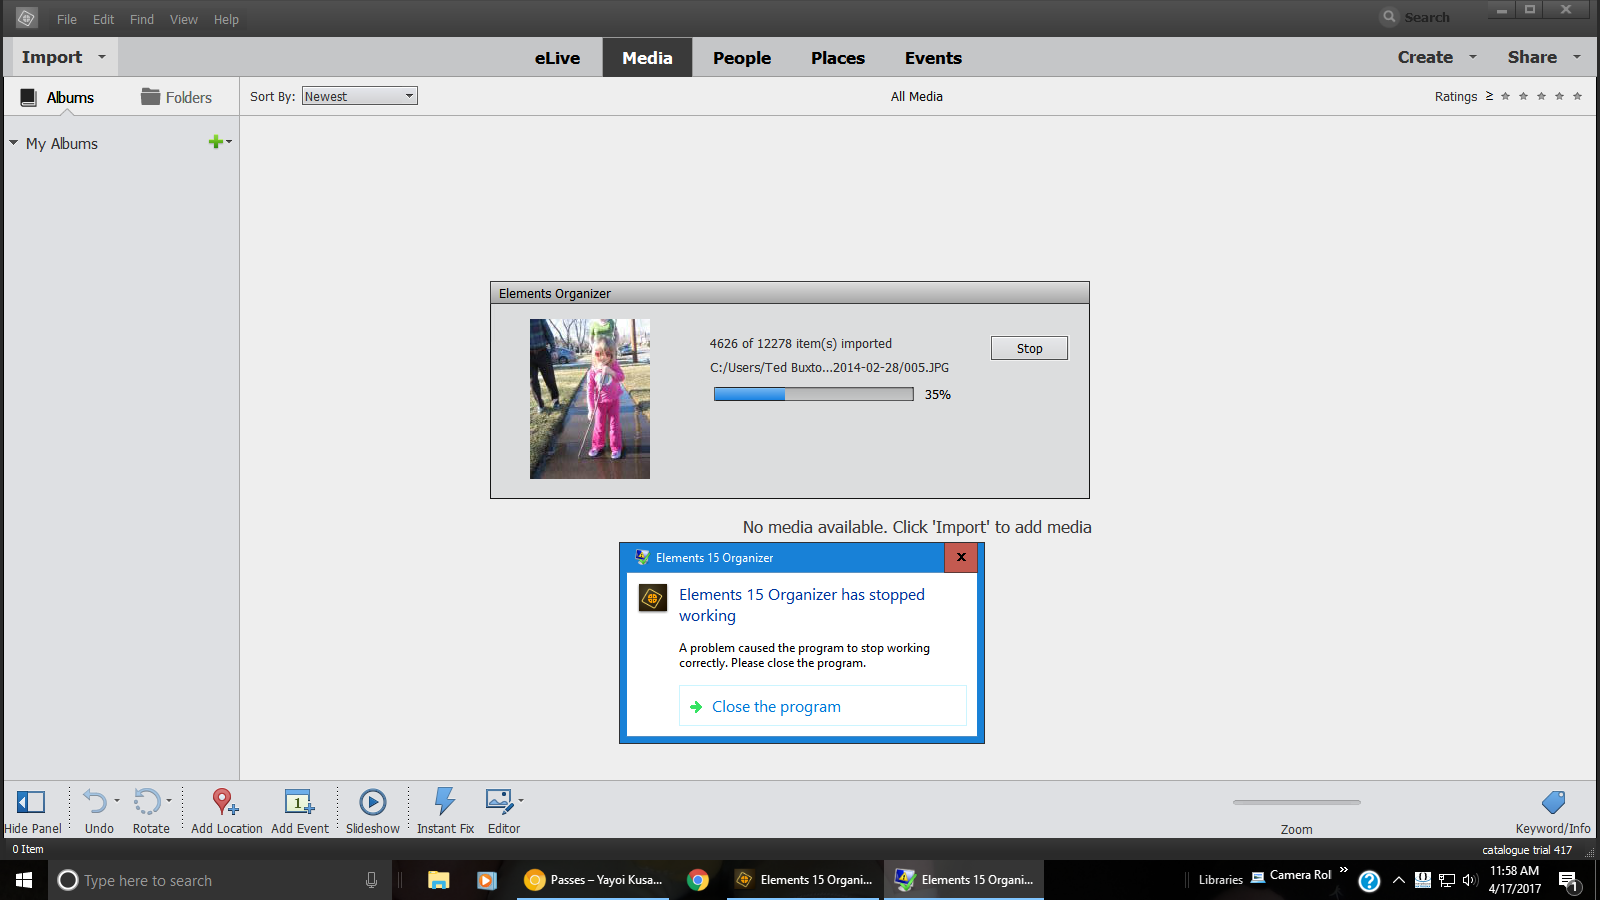
Task: Switch to the Places tab
Action: click(838, 58)
